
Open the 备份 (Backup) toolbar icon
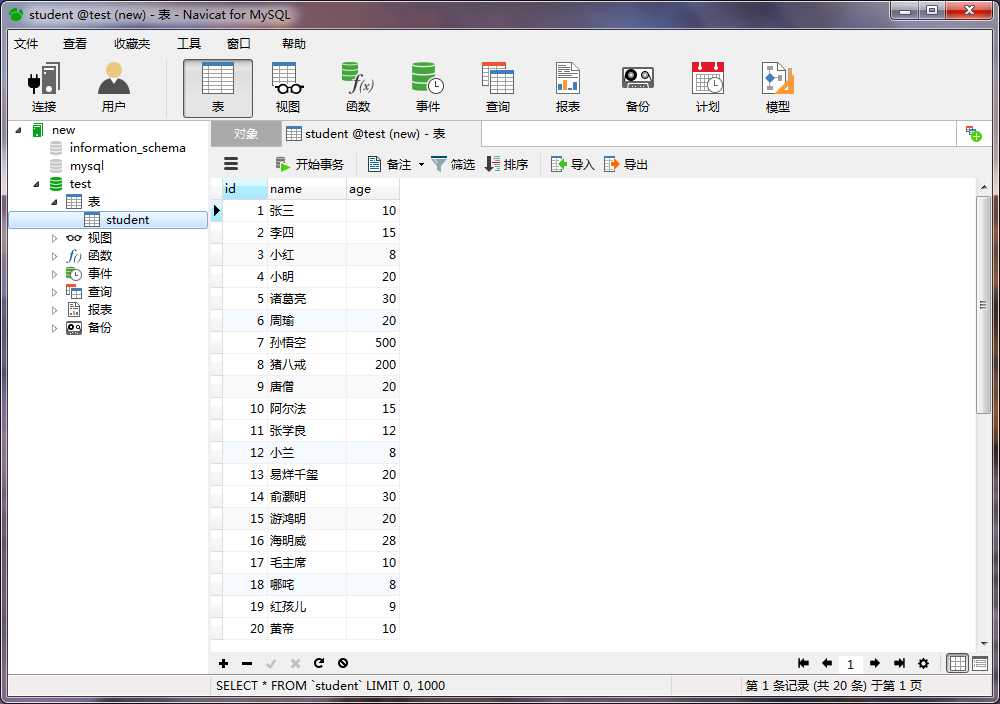tap(637, 88)
